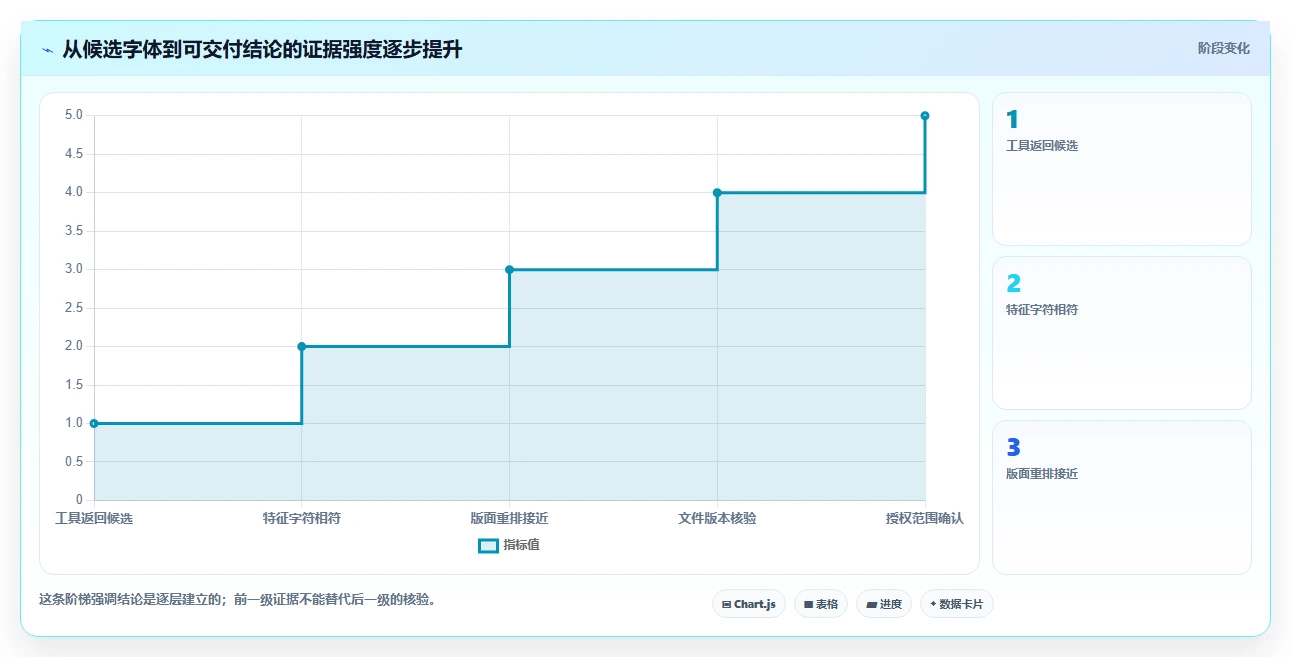1291x657 pixels.
Task: Click the 进度 tag
Action: pyautogui.click(x=884, y=604)
